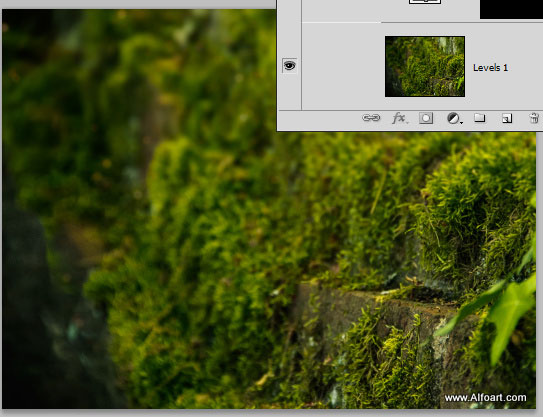This screenshot has height=417, width=543.
Task: Add a layer mask icon
Action: pyautogui.click(x=426, y=118)
